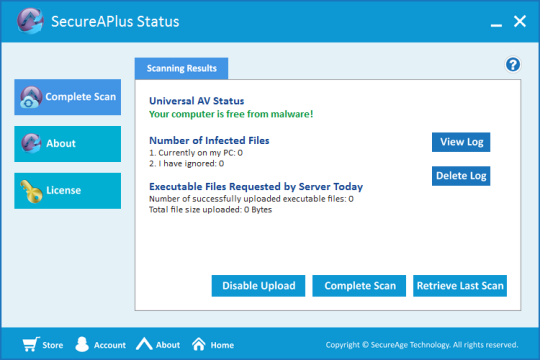Click the Disable Upload button

258,286
